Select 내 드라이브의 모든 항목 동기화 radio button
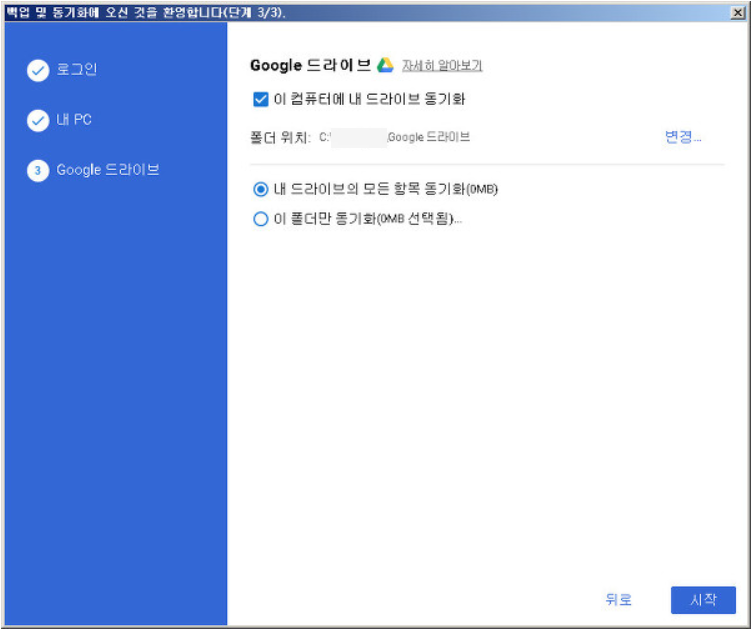This screenshot has height=632, width=753. [x=260, y=189]
